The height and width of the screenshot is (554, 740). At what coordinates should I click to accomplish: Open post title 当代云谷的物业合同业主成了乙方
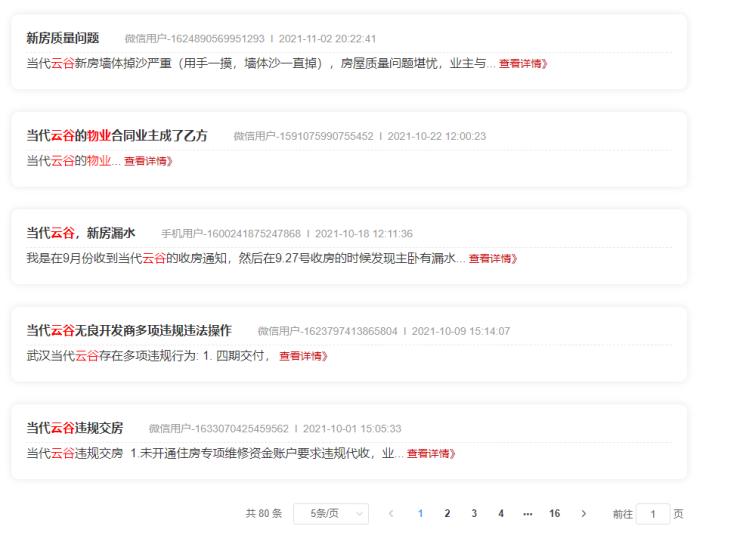pyautogui.click(x=117, y=136)
